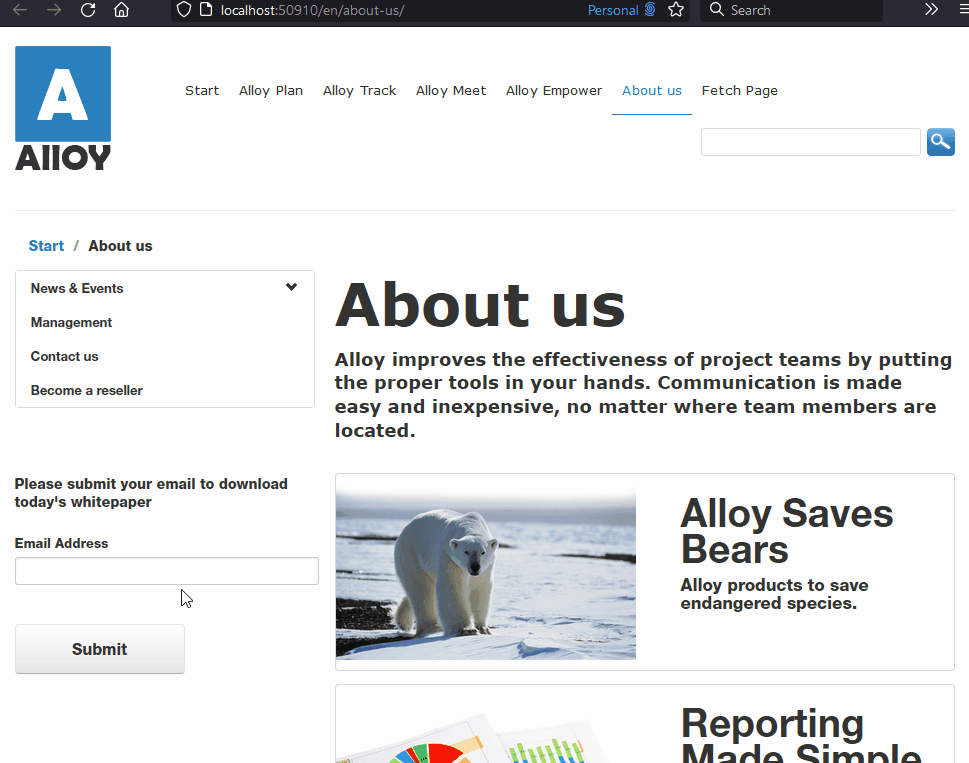Image resolution: width=969 pixels, height=763 pixels.
Task: Open the browser hamburger menu
Action: pos(964,10)
